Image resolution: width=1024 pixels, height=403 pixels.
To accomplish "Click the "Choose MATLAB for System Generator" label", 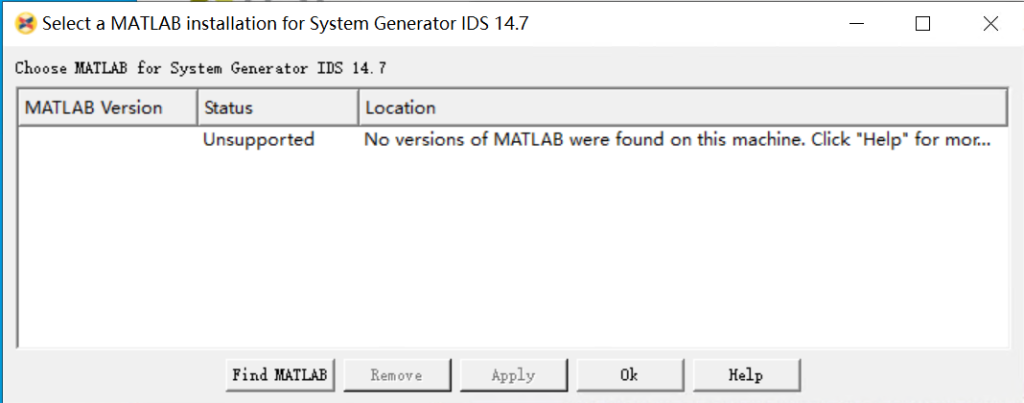I will pos(201,69).
